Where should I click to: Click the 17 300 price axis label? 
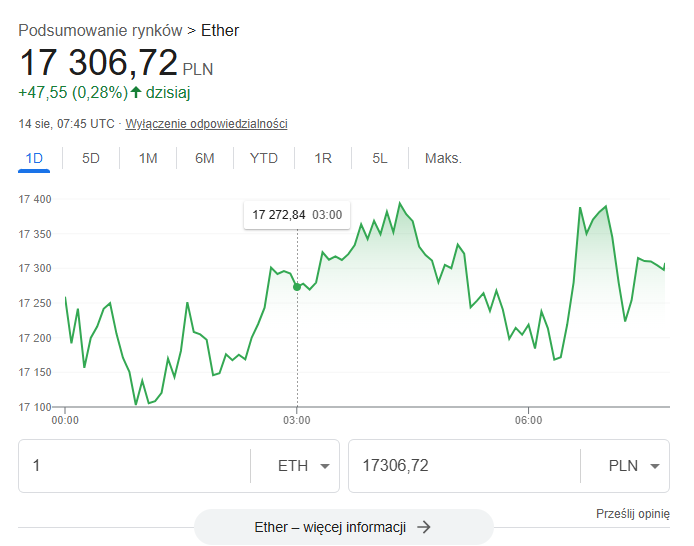tap(35, 268)
